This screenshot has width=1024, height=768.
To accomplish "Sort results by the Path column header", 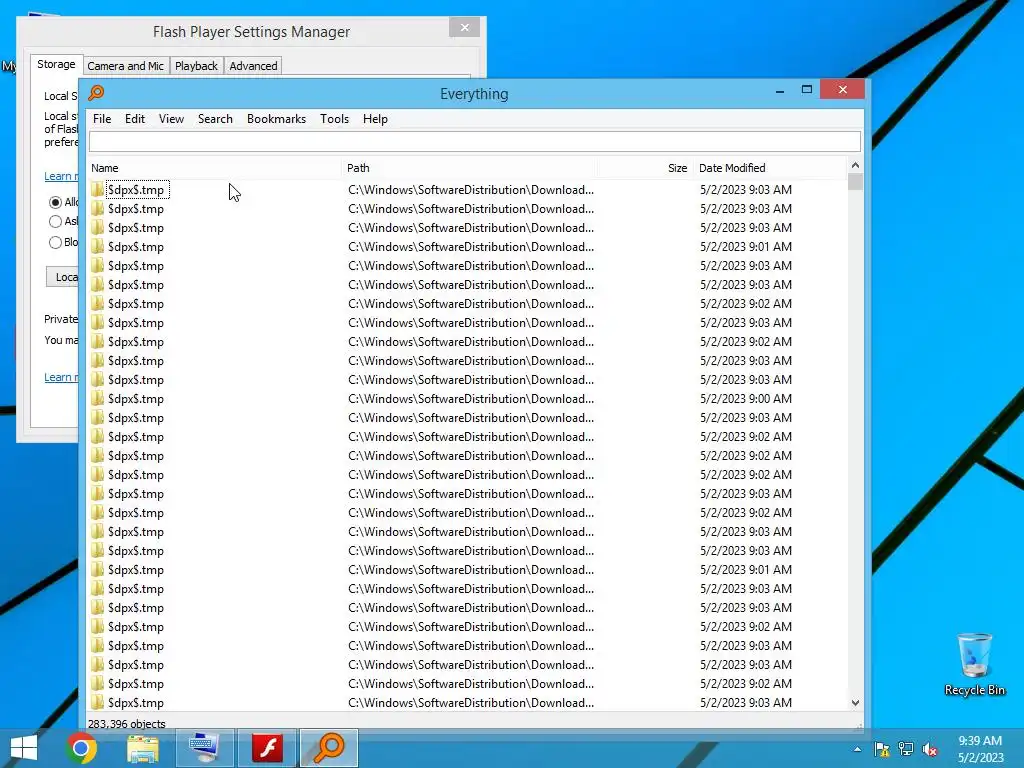I will pos(469,168).
